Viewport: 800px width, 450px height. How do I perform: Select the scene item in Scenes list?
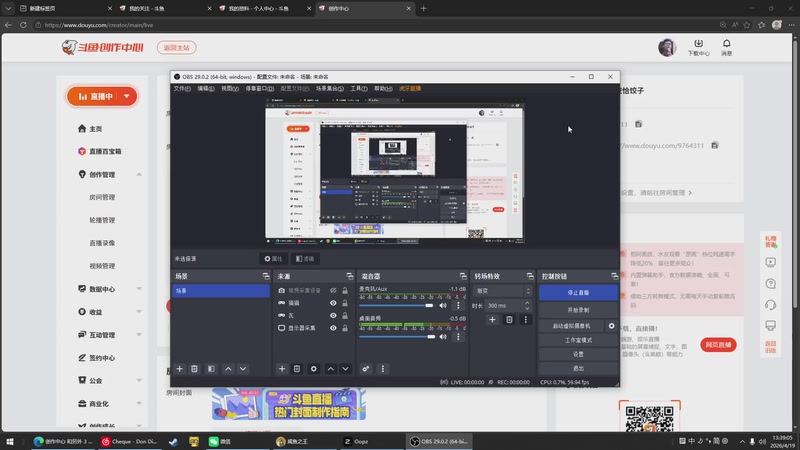click(221, 291)
